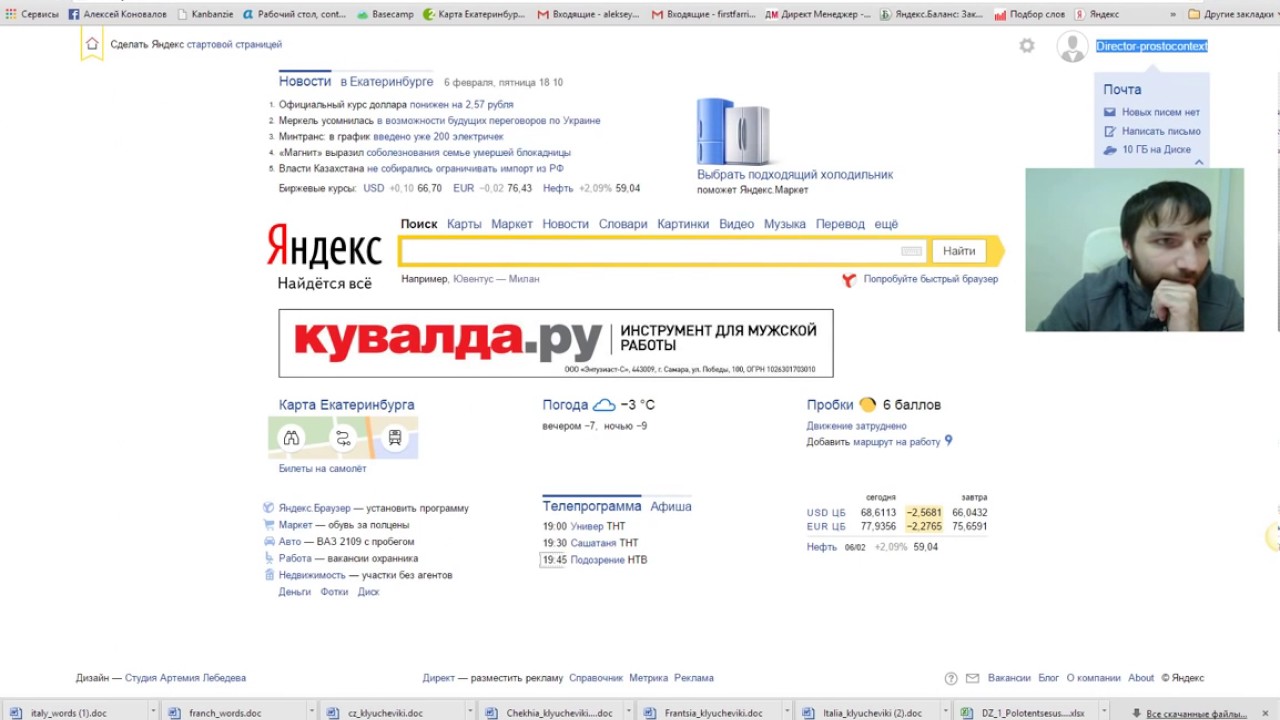This screenshot has height=720, width=1280.
Task: Open the Меркель усомнилась news item
Action: pos(439,120)
